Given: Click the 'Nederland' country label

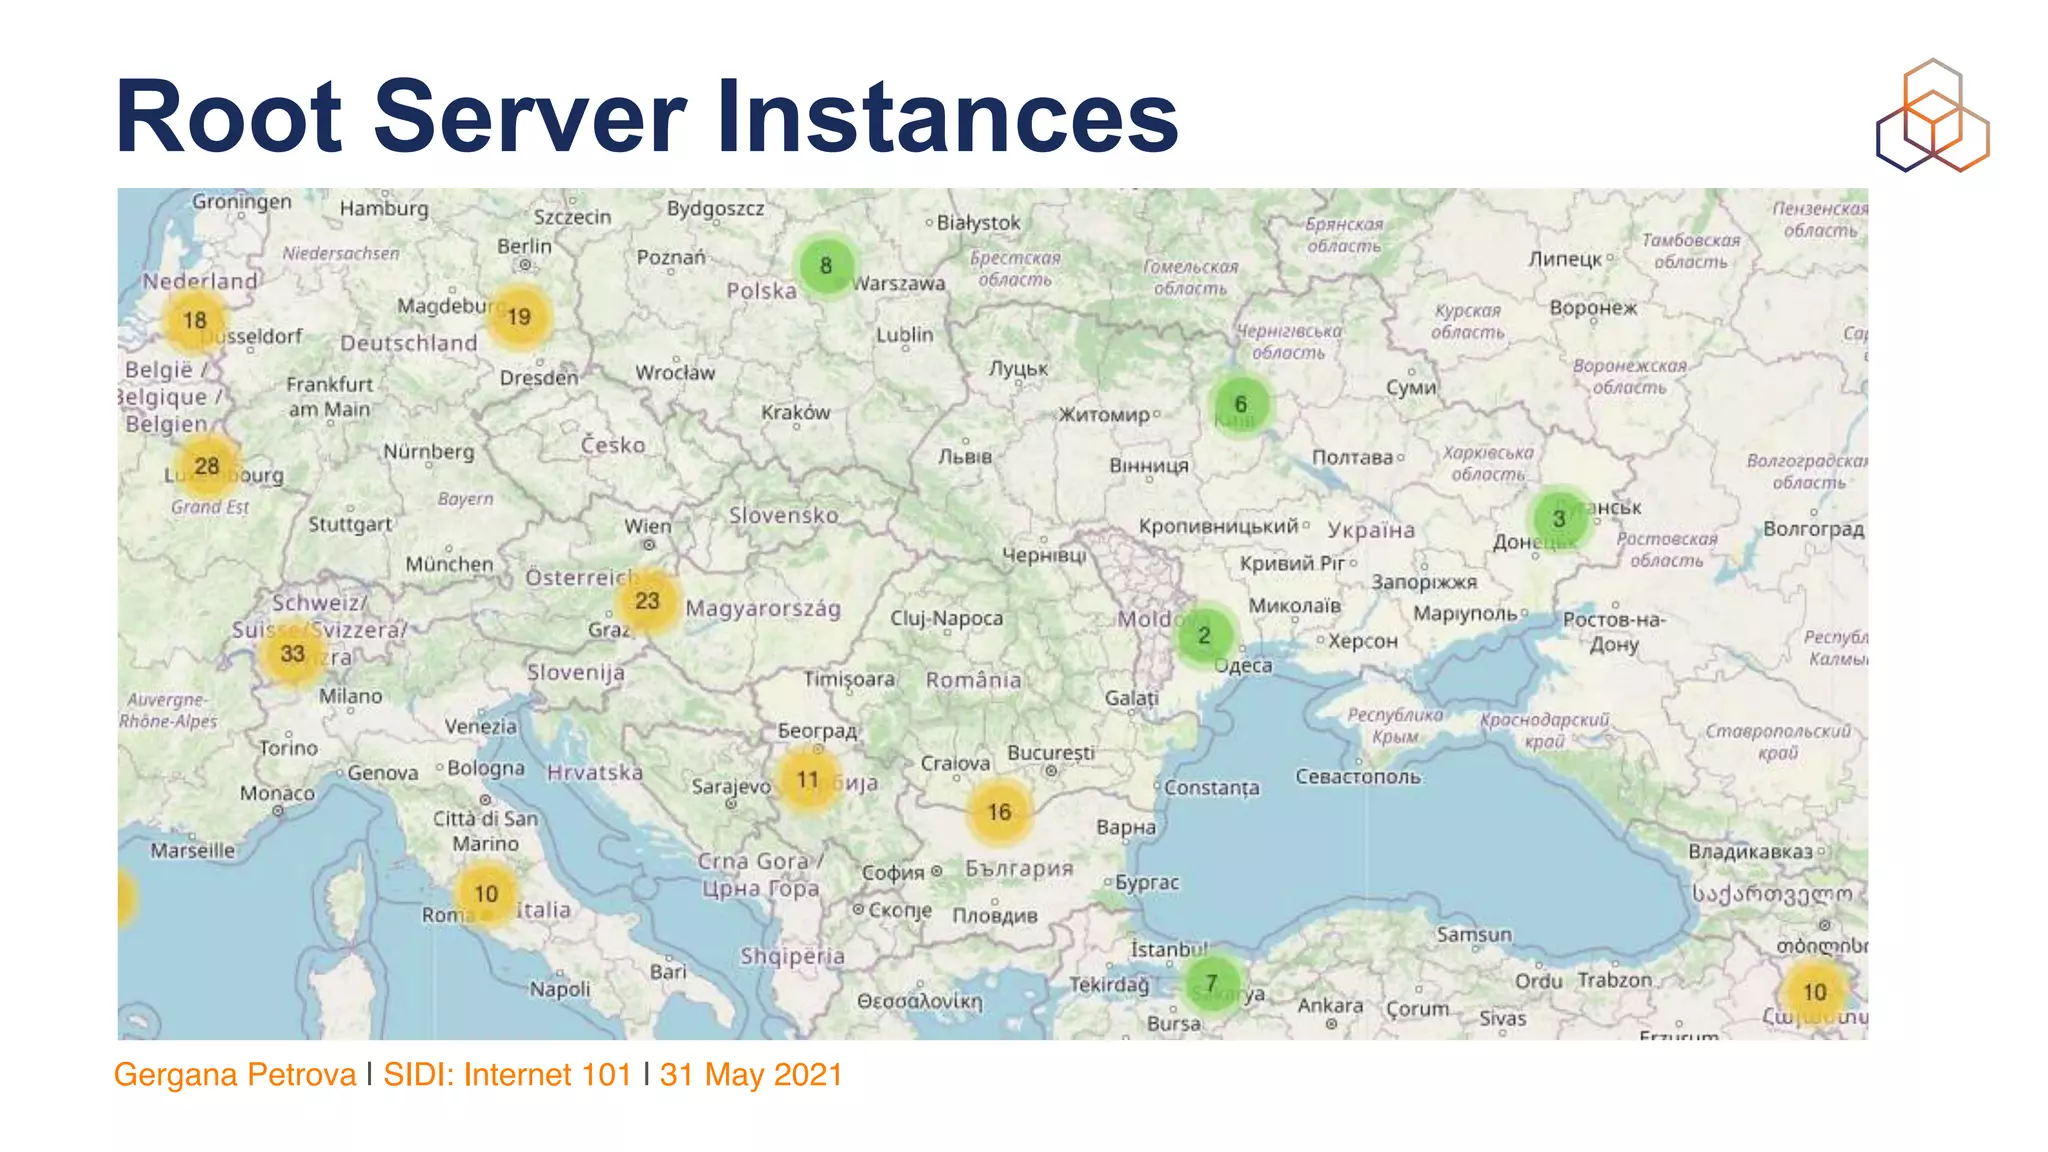Looking at the screenshot, I should coord(200,281).
